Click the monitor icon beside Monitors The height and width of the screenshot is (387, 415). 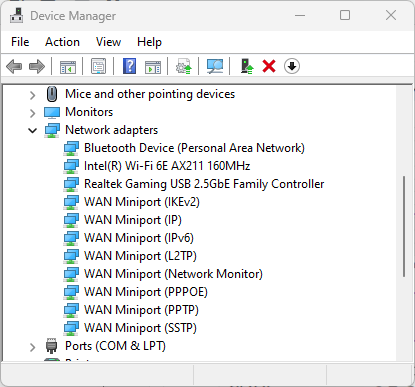point(52,112)
